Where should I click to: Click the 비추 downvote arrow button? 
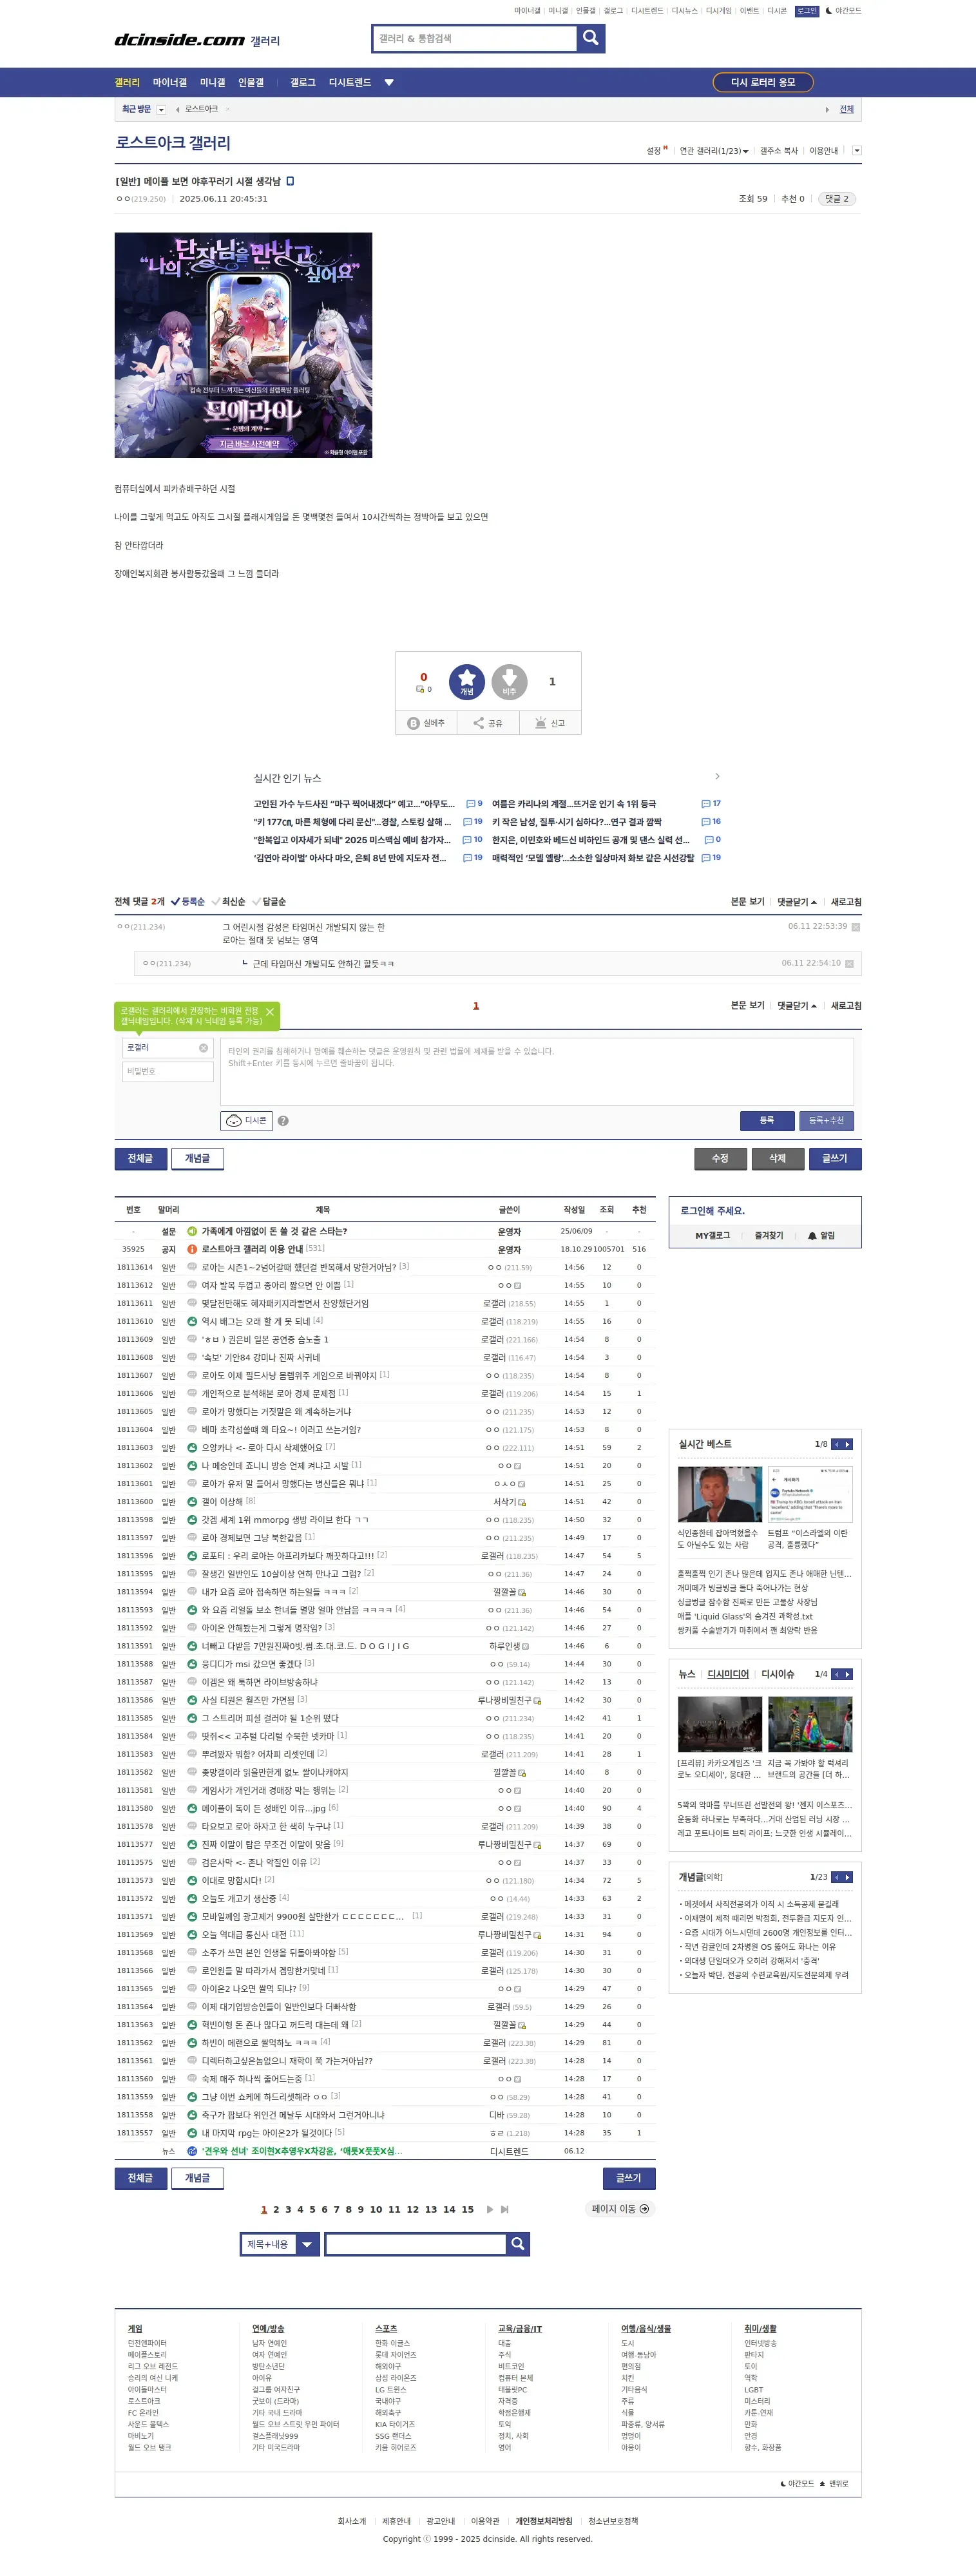[x=509, y=682]
